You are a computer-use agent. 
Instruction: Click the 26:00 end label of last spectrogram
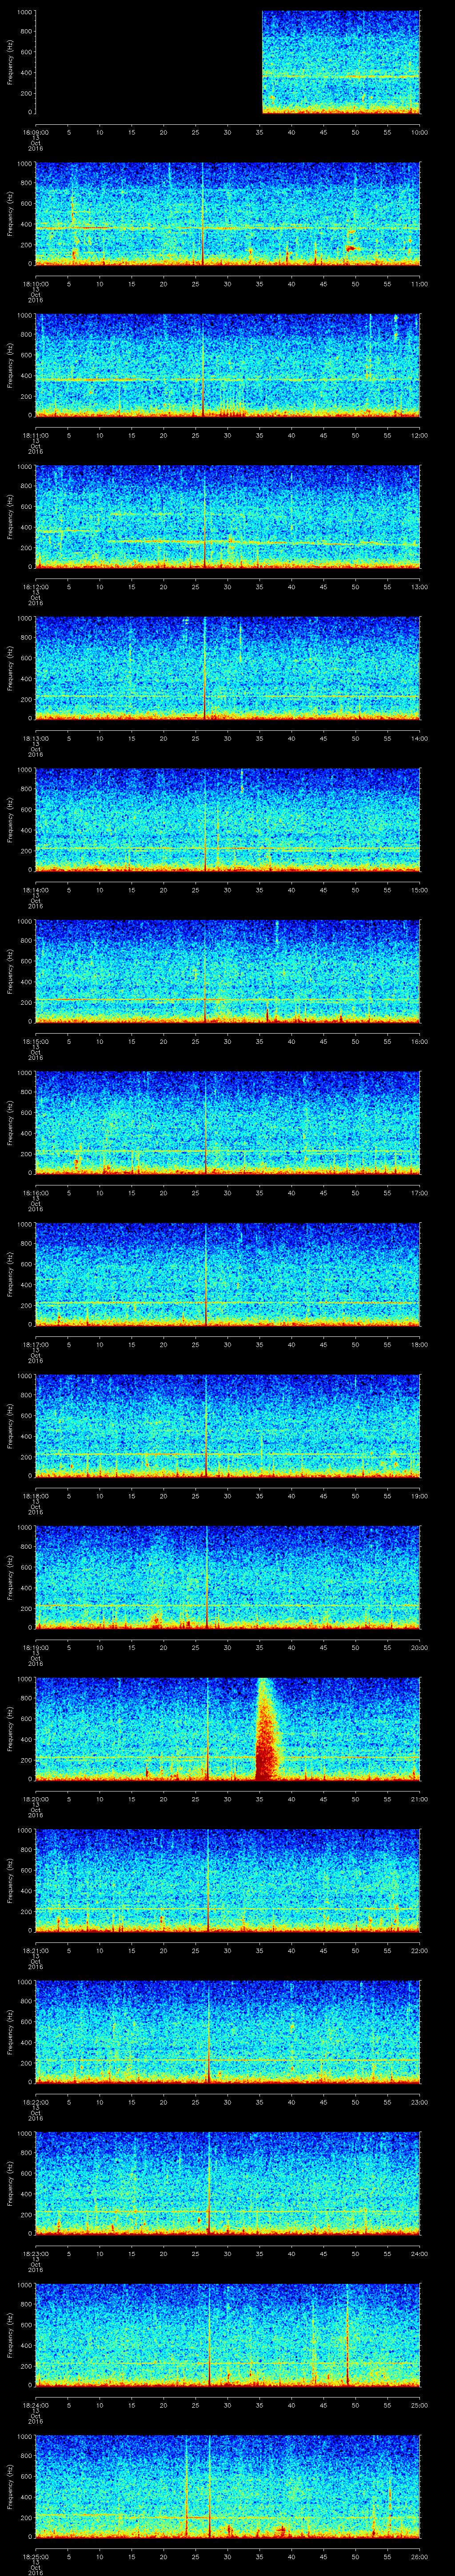[x=419, y=2556]
